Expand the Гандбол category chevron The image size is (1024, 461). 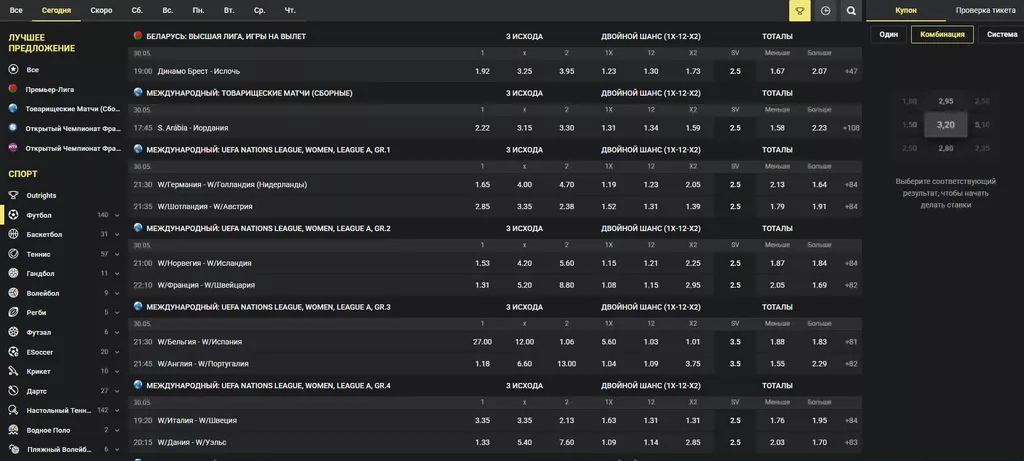click(x=117, y=274)
